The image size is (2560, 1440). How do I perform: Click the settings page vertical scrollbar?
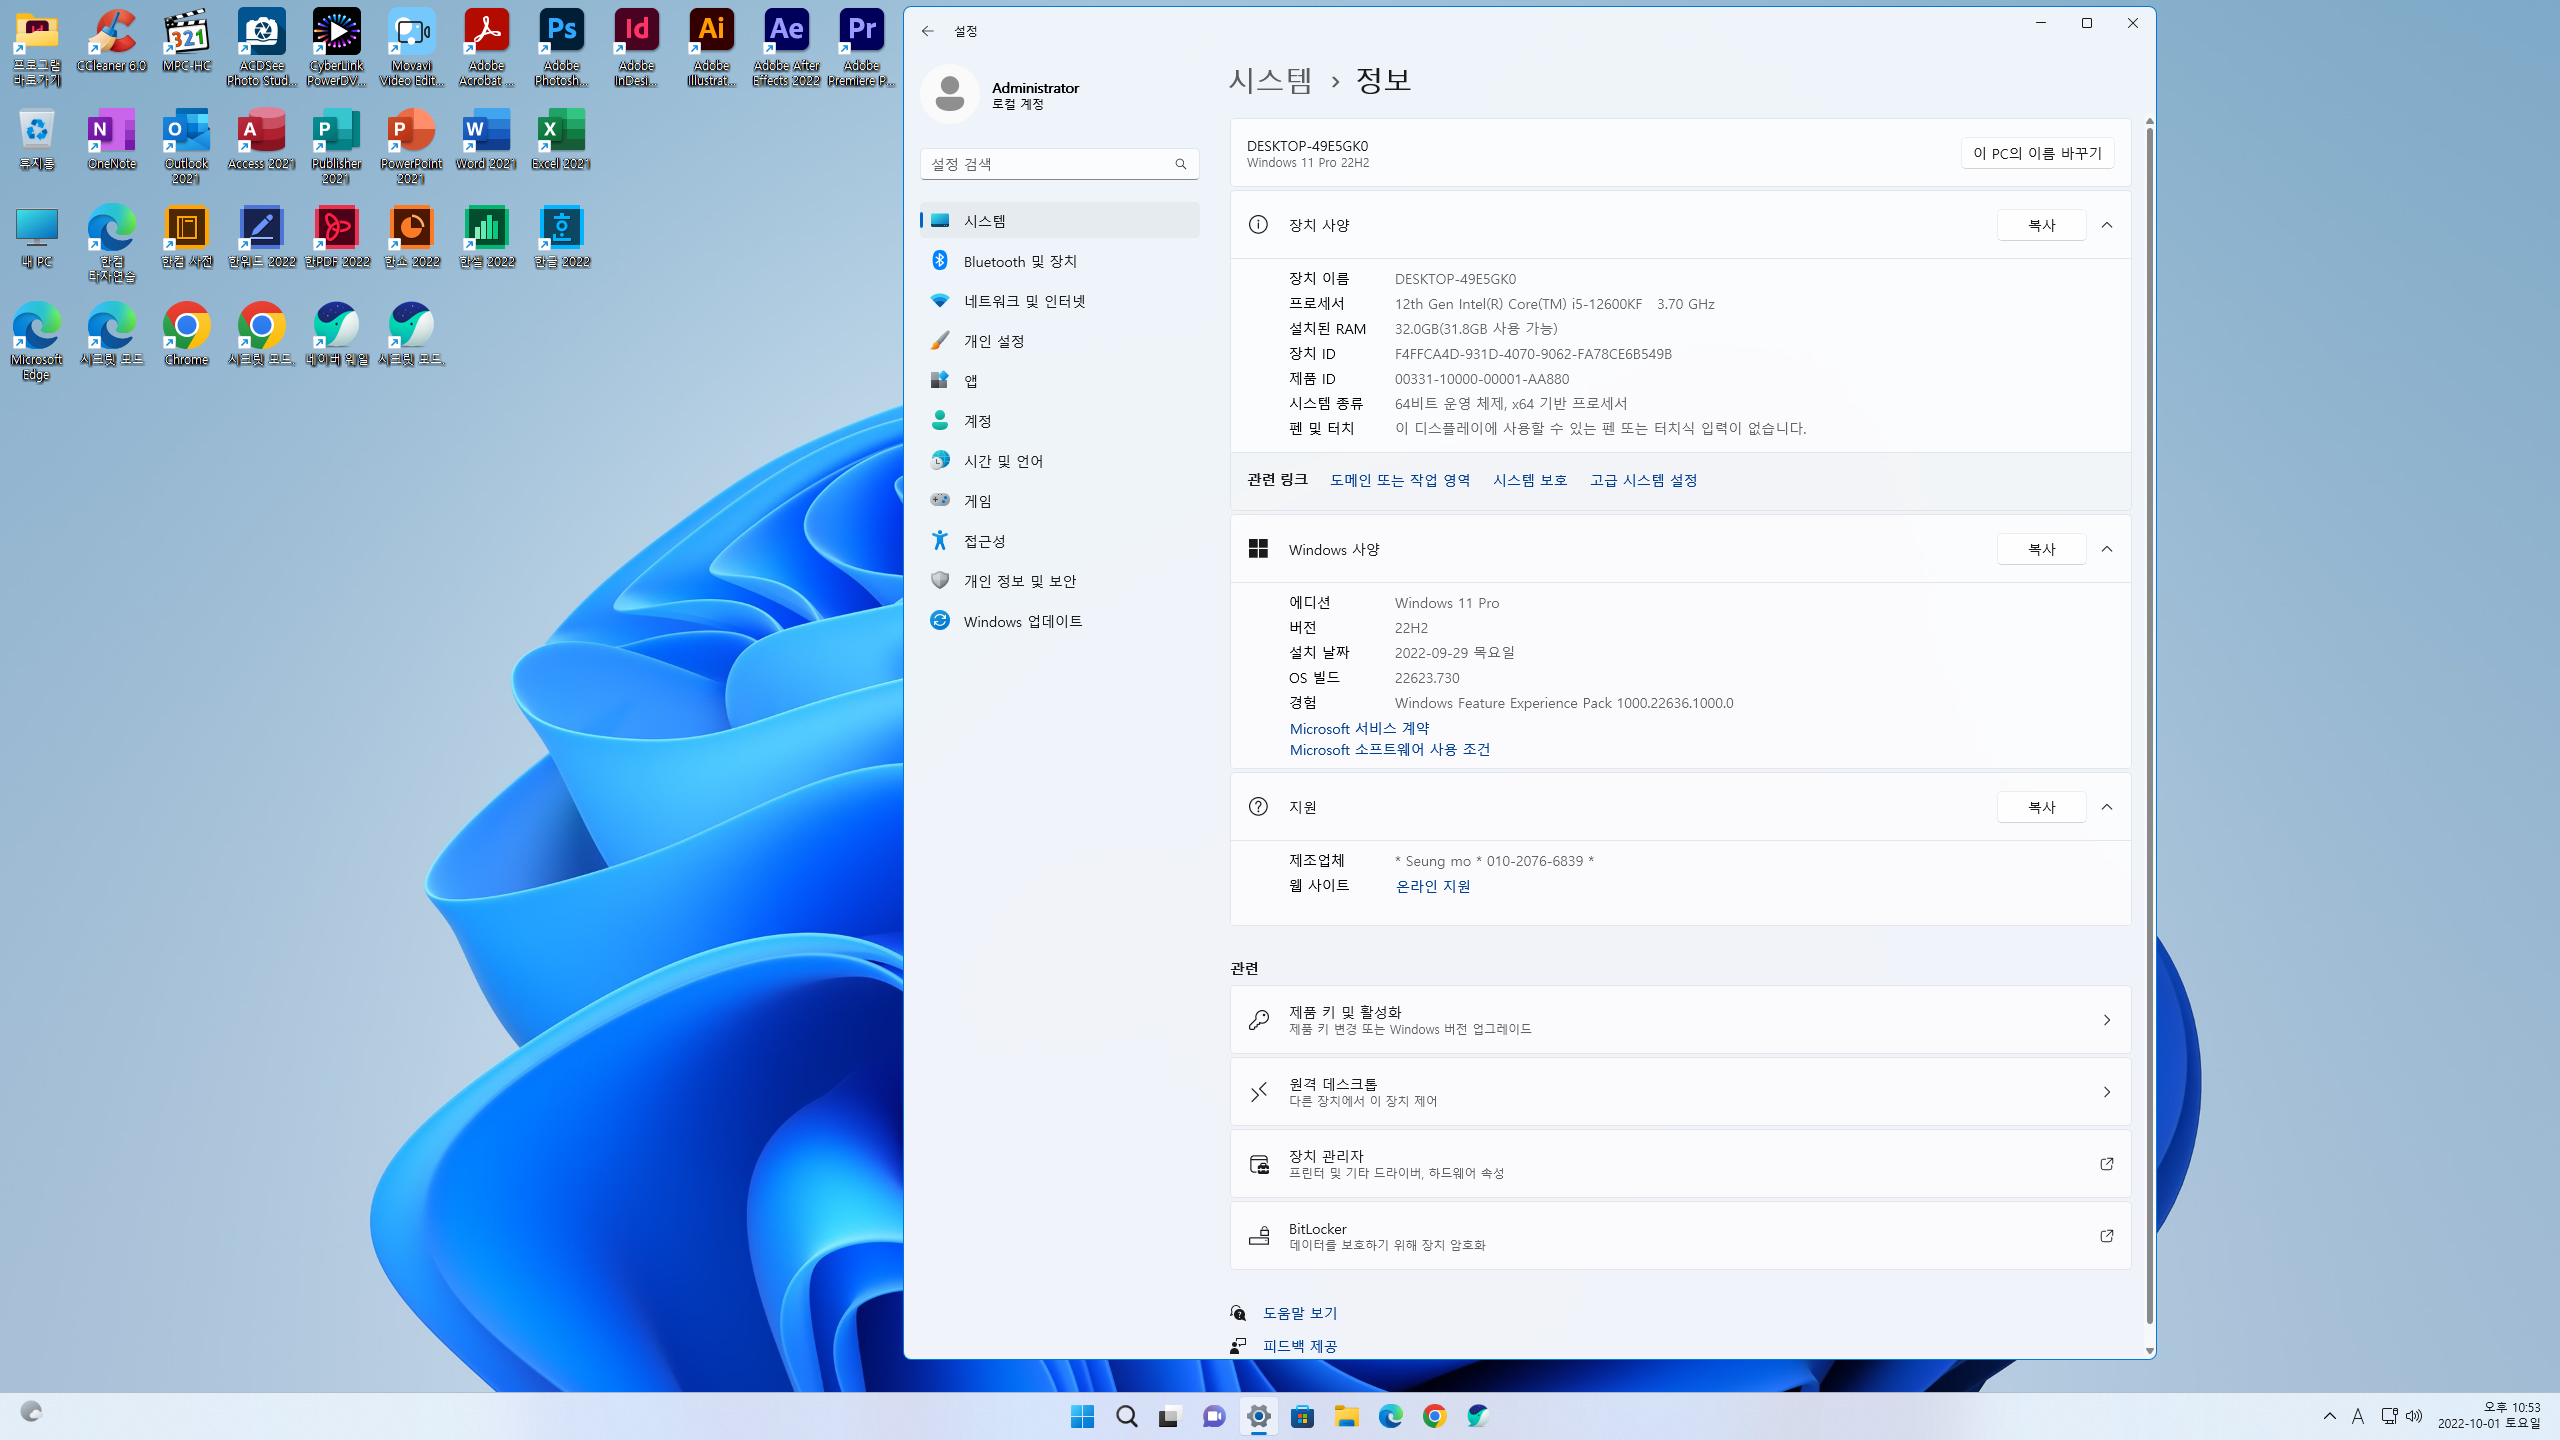[2149, 700]
